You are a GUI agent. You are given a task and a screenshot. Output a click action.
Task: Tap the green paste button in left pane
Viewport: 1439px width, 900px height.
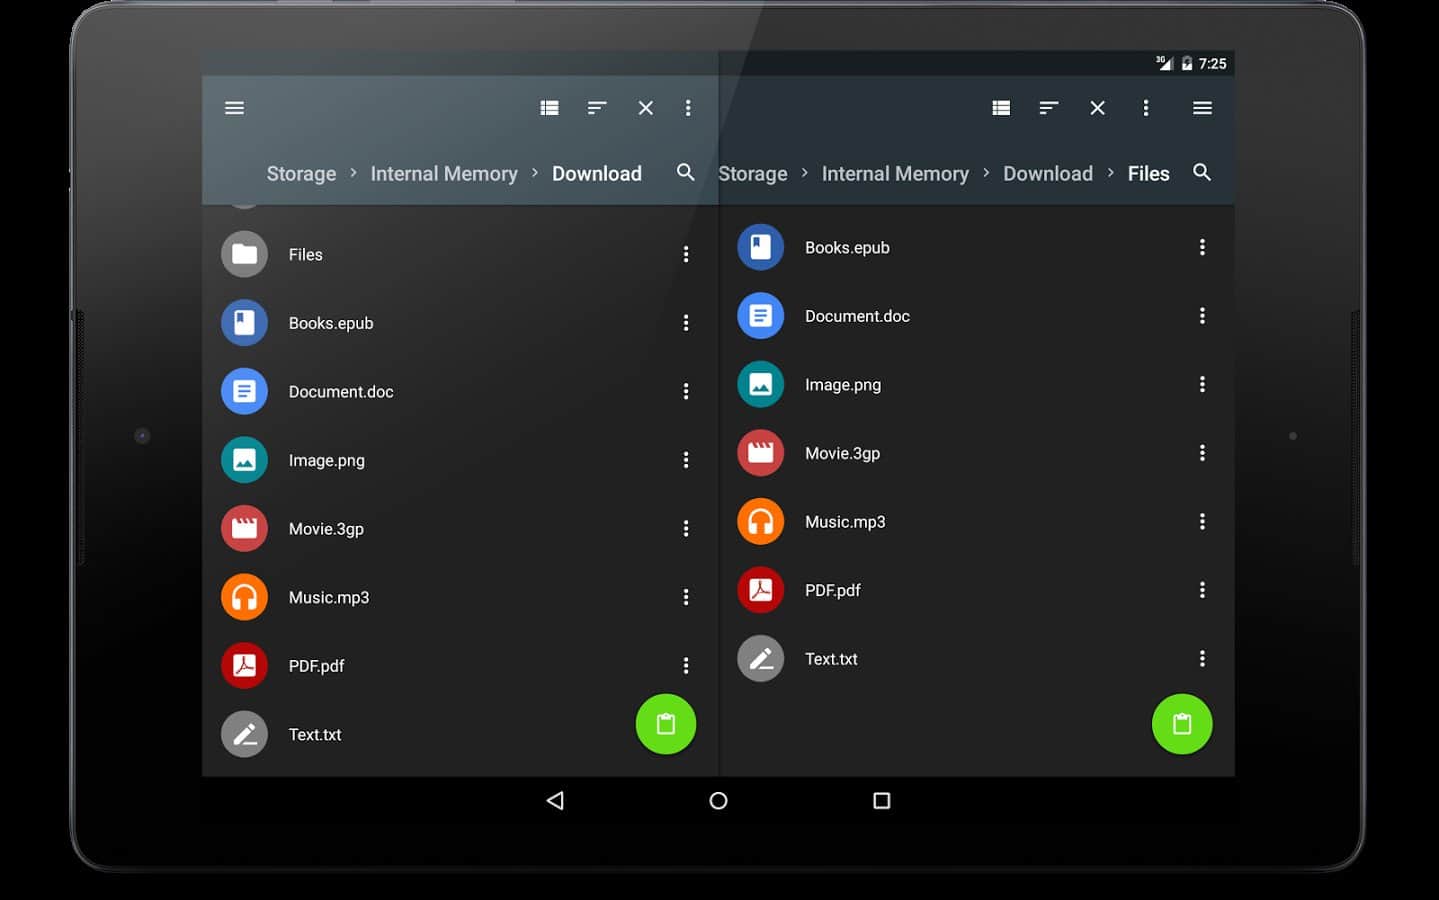tap(666, 724)
